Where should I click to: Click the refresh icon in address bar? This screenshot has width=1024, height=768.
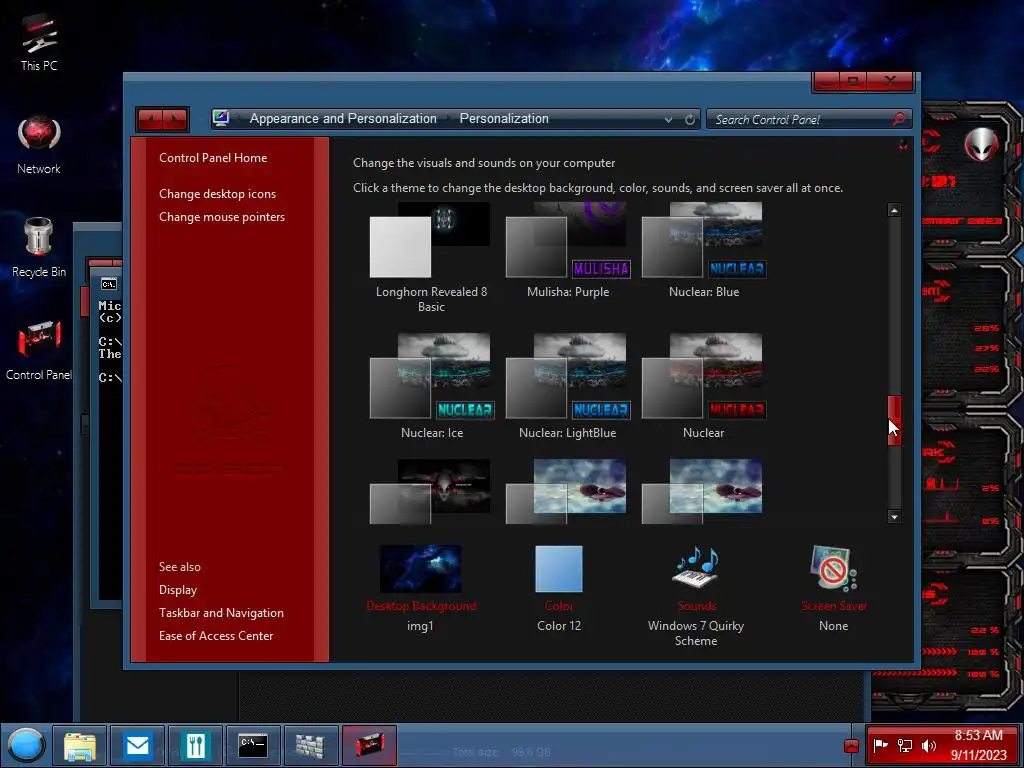click(690, 120)
